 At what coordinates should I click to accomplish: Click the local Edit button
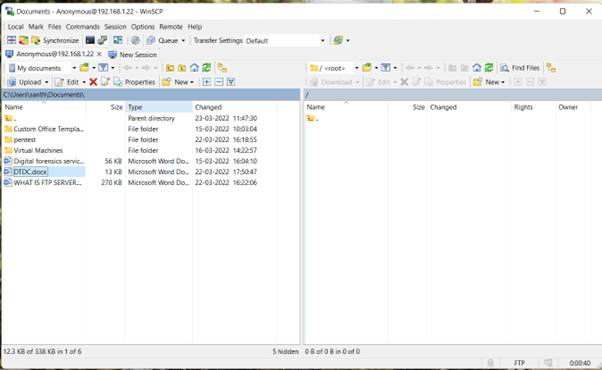coord(67,82)
